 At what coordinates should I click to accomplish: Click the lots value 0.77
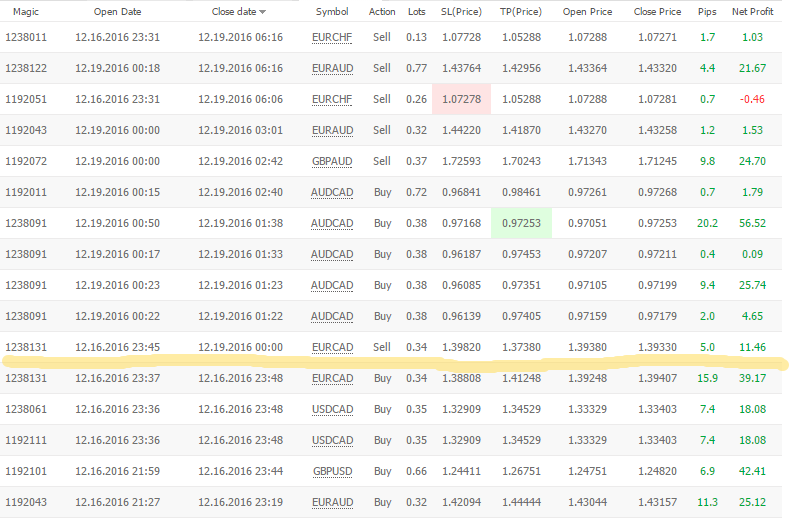tap(417, 68)
